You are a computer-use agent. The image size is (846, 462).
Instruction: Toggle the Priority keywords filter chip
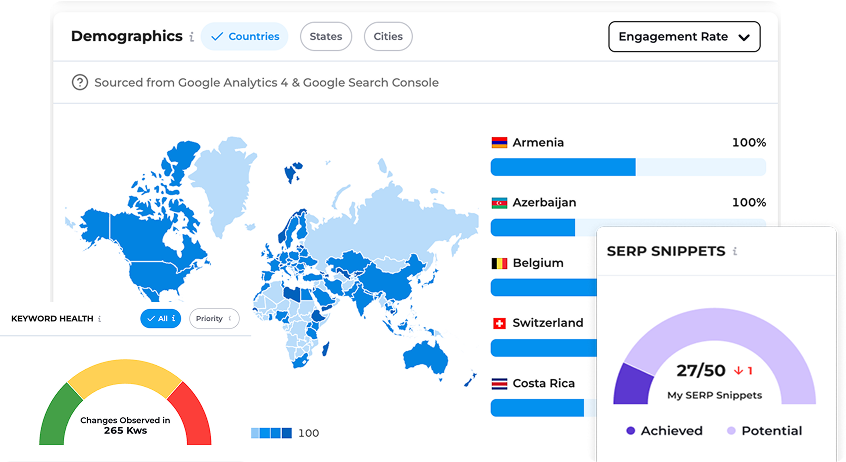tap(214, 319)
